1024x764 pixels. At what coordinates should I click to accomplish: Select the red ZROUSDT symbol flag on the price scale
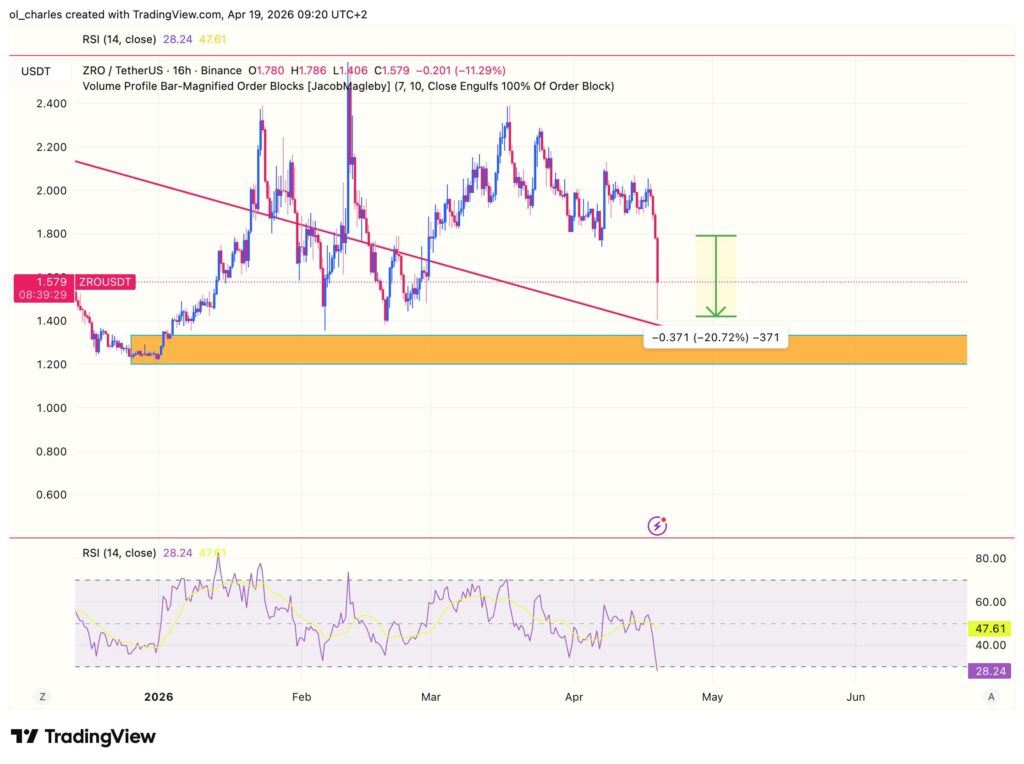point(104,282)
